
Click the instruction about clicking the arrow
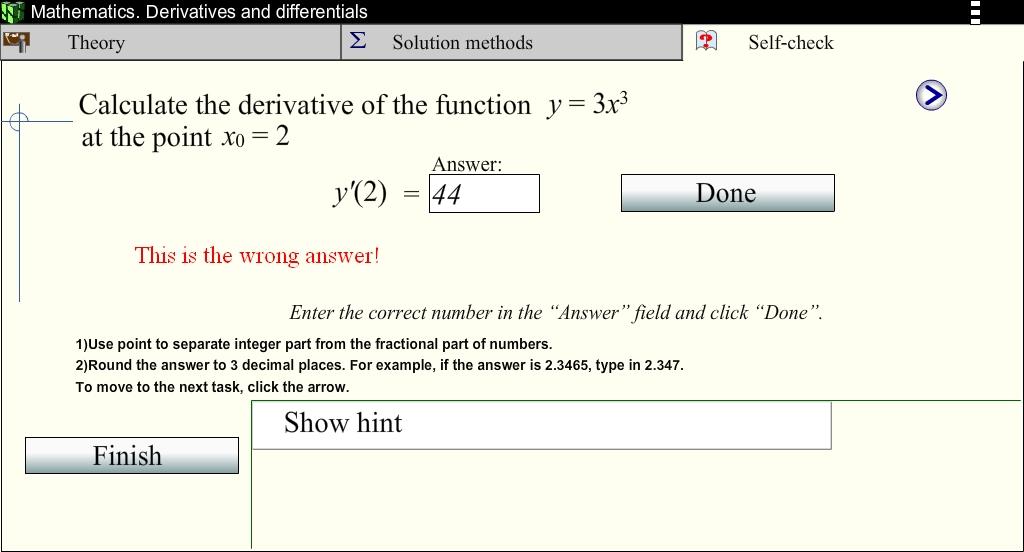click(212, 387)
